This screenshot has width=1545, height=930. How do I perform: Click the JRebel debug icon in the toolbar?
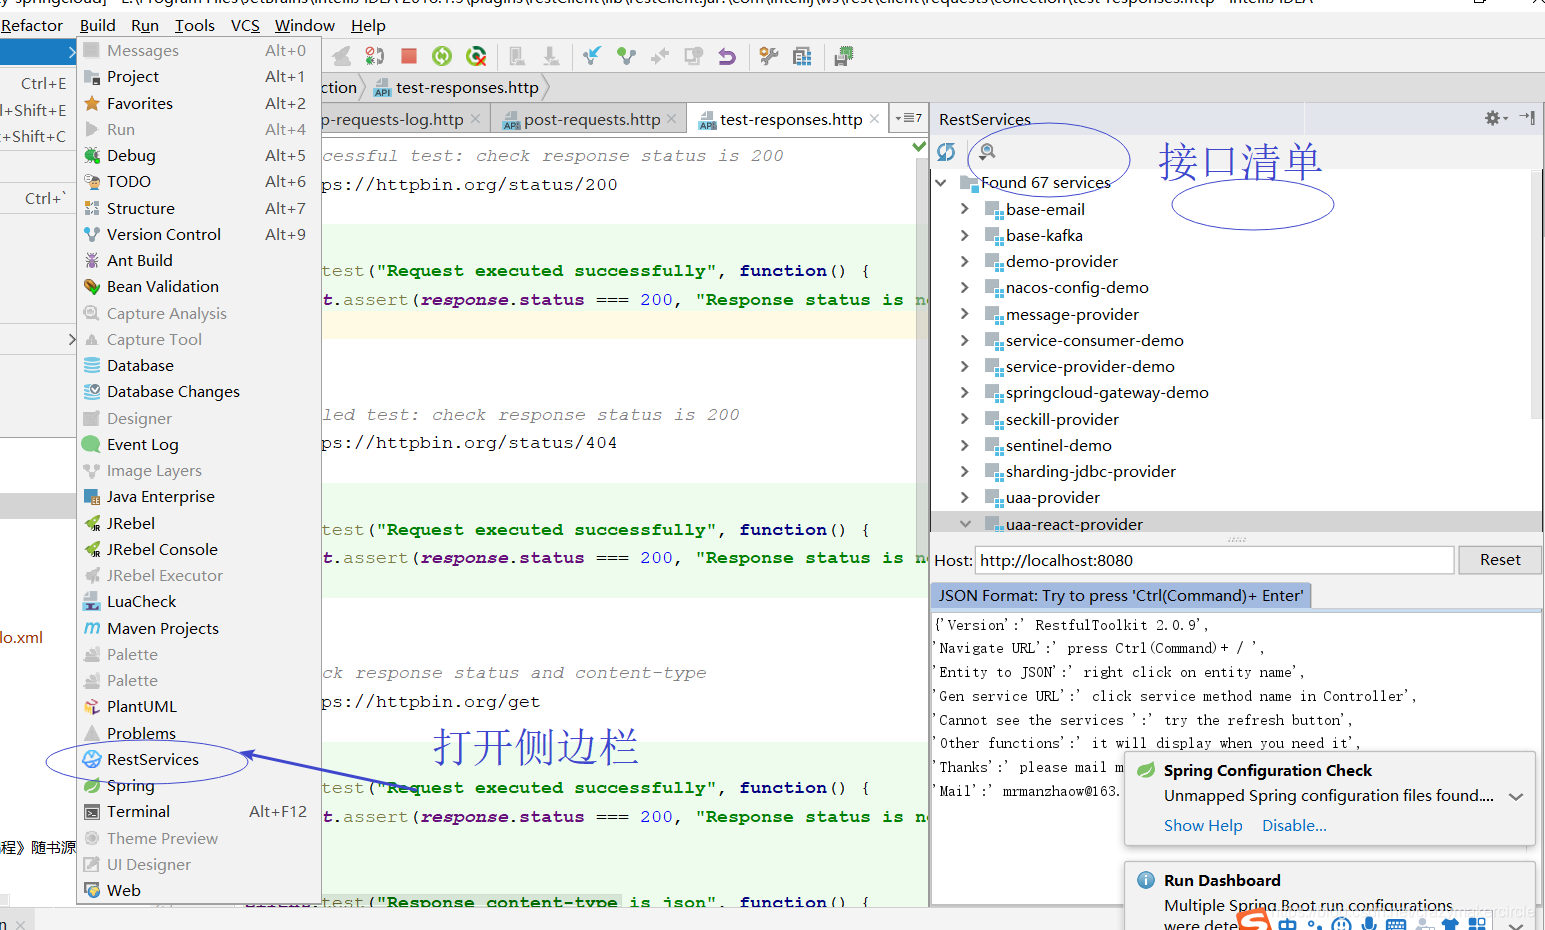tap(375, 56)
